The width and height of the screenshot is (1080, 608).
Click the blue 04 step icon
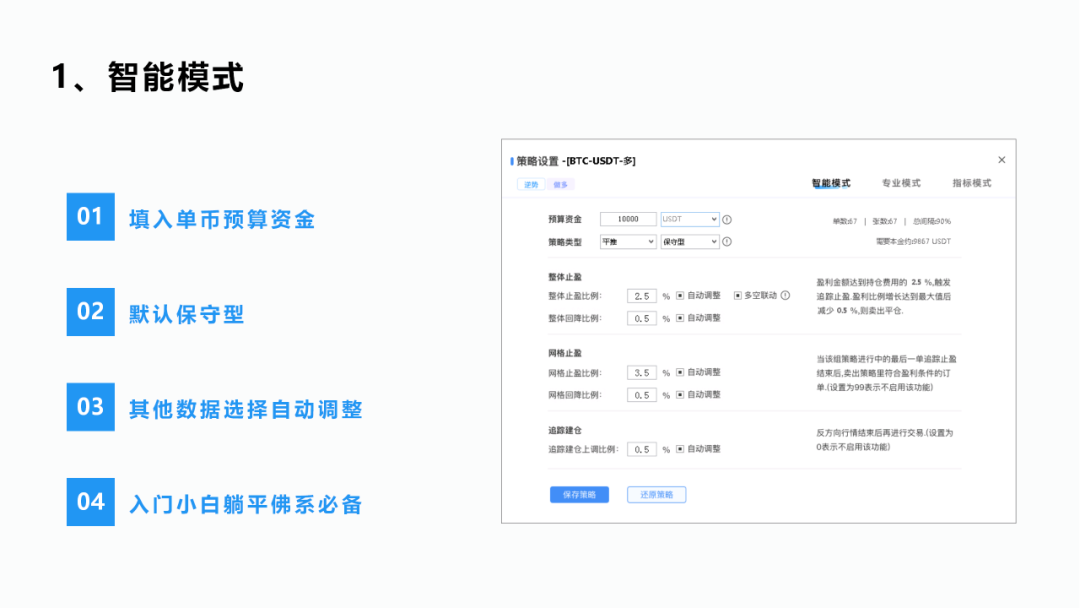90,503
